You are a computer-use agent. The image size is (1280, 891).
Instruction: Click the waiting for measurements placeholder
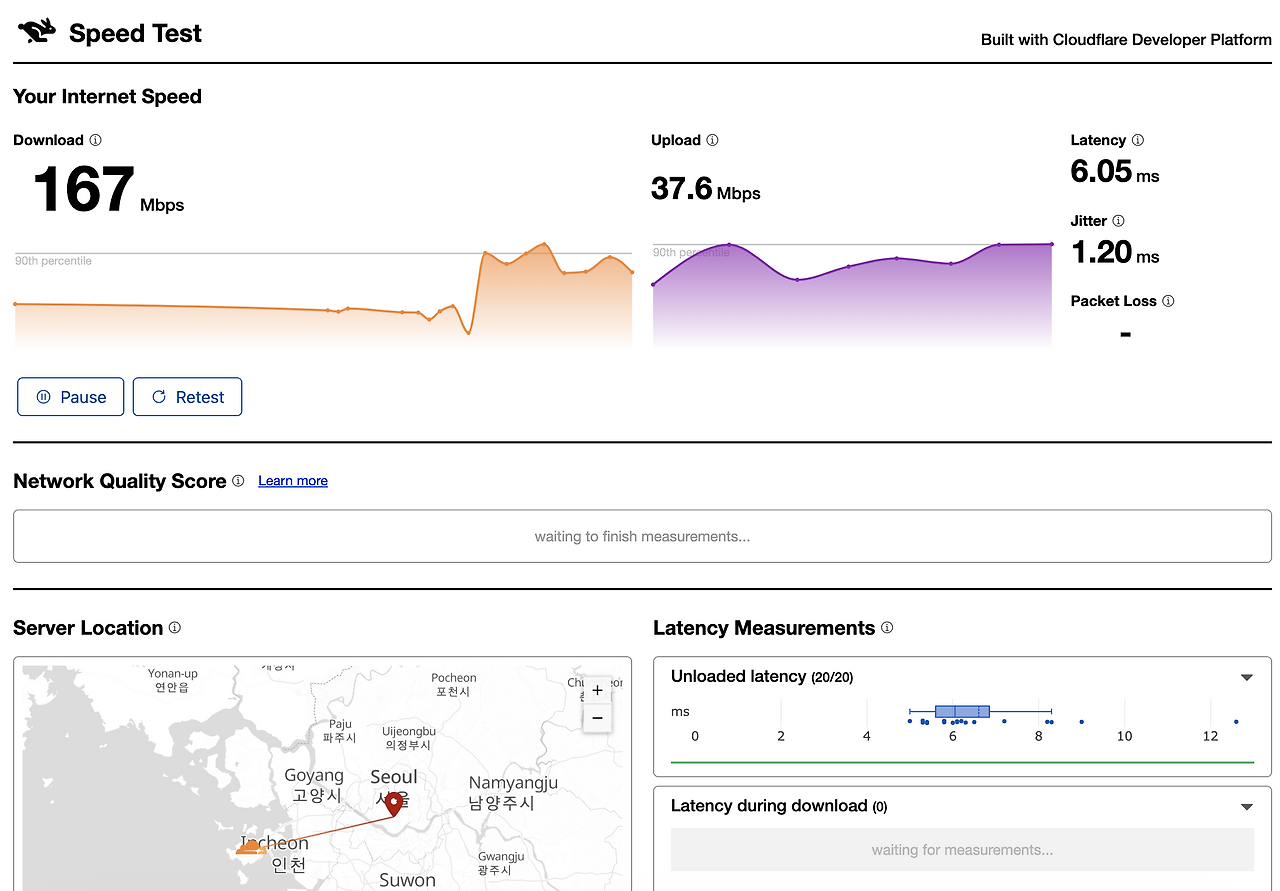click(962, 850)
